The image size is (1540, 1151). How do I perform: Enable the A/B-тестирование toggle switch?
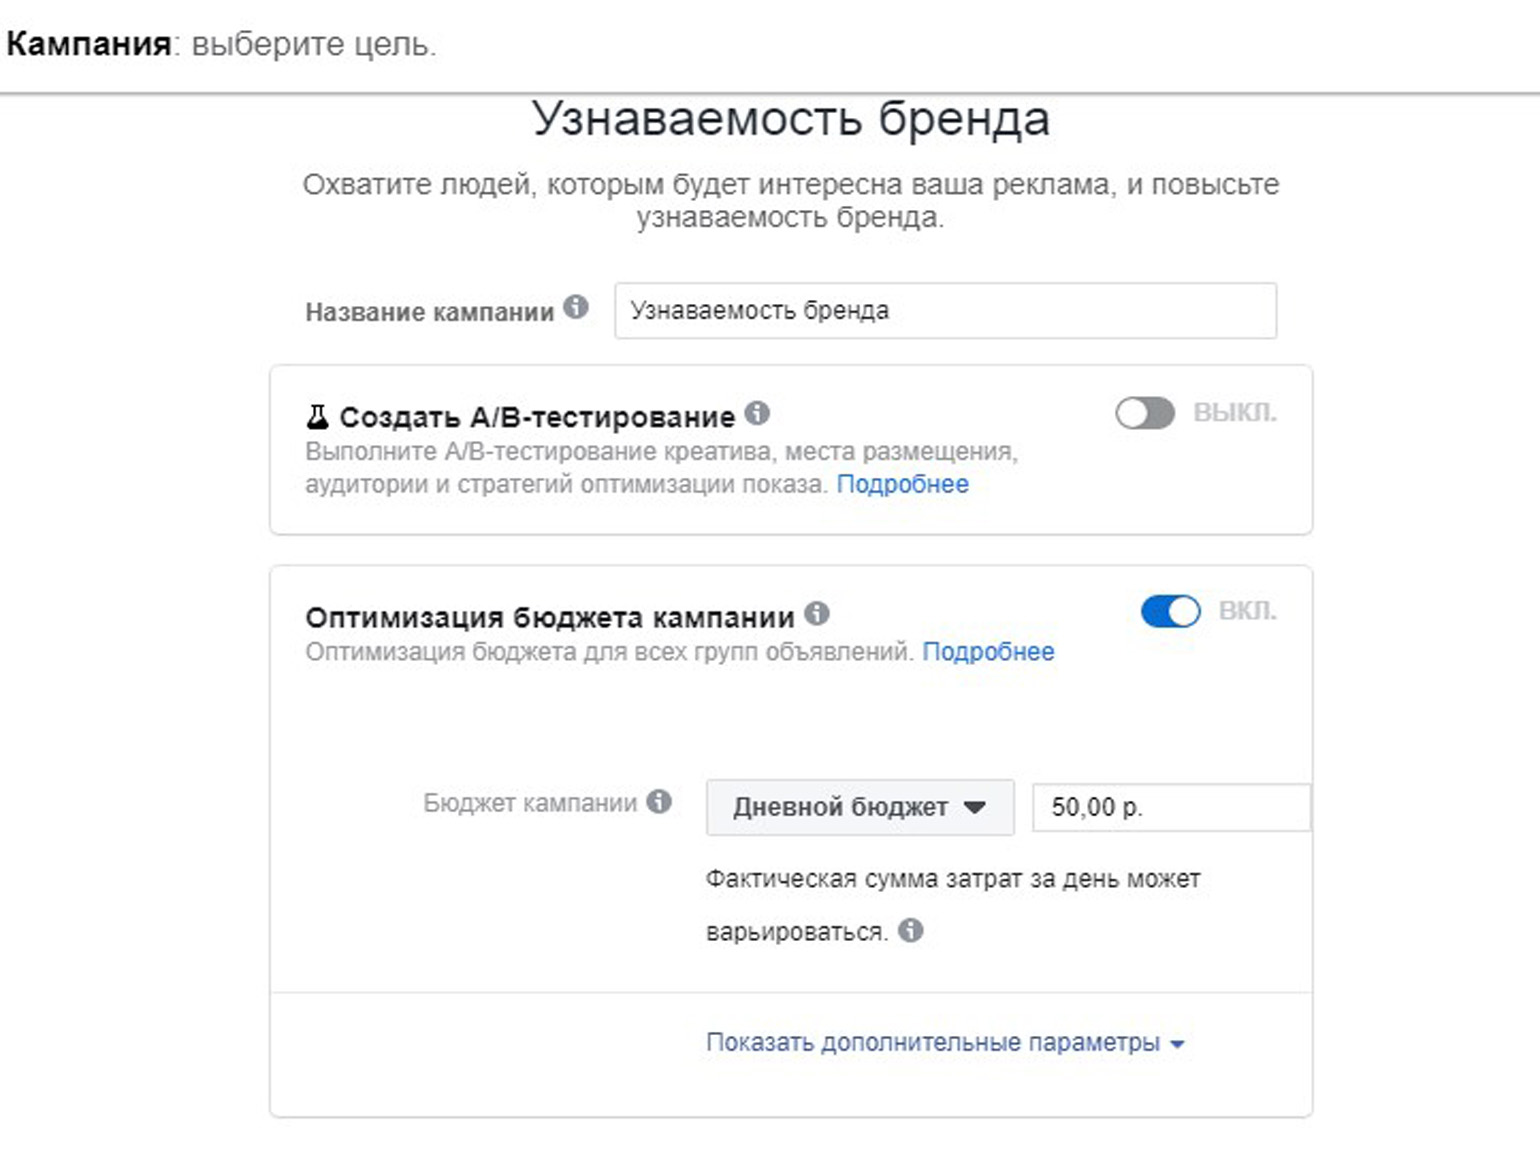tap(1145, 413)
